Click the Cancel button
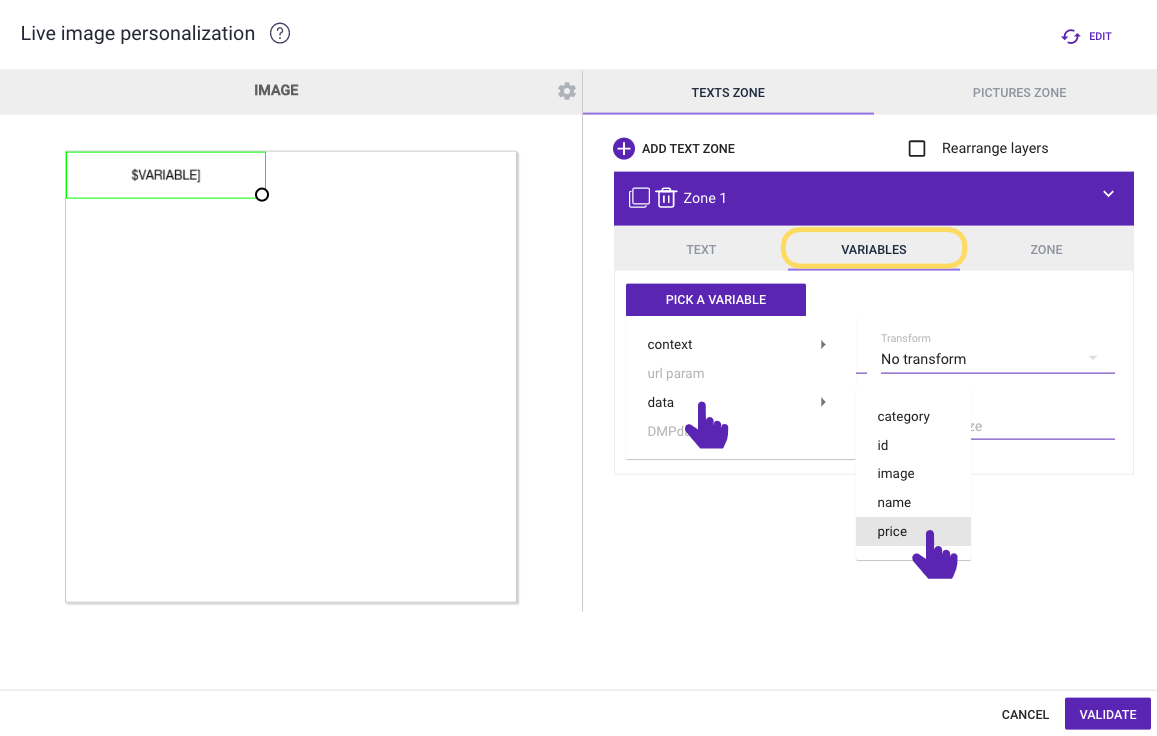Viewport: 1157px width, 736px height. 1025,715
